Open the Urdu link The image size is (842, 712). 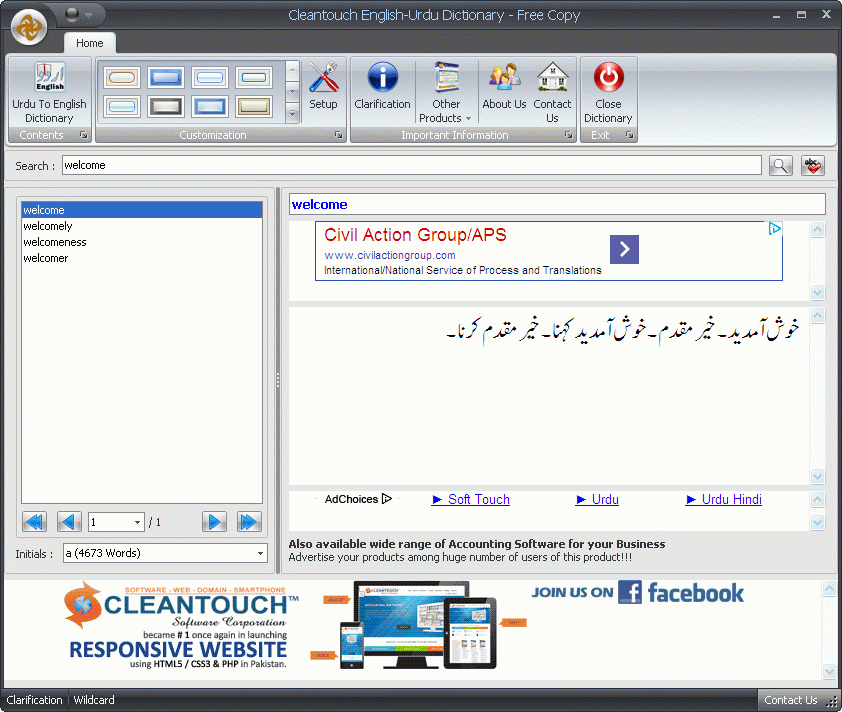(597, 499)
